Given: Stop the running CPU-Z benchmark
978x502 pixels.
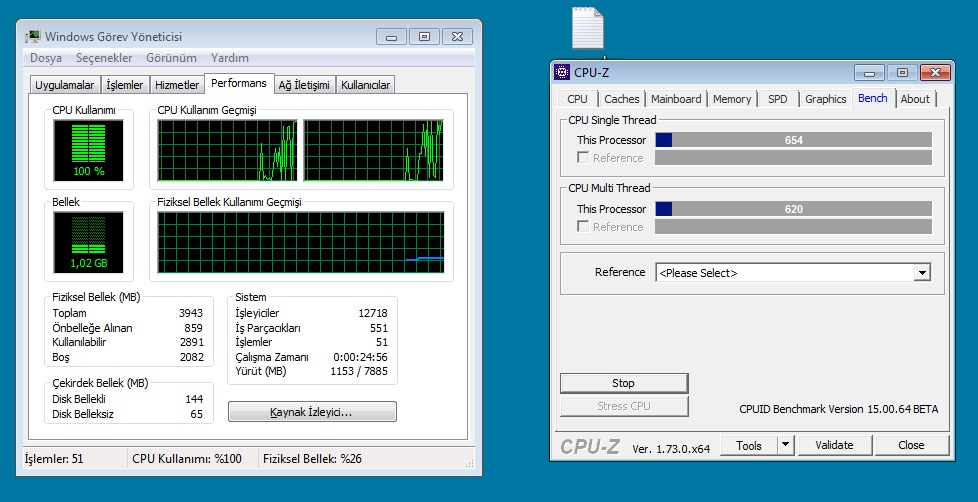Looking at the screenshot, I should [624, 383].
